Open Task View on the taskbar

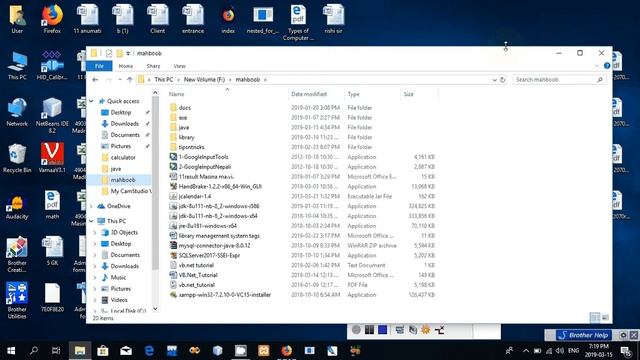56,351
